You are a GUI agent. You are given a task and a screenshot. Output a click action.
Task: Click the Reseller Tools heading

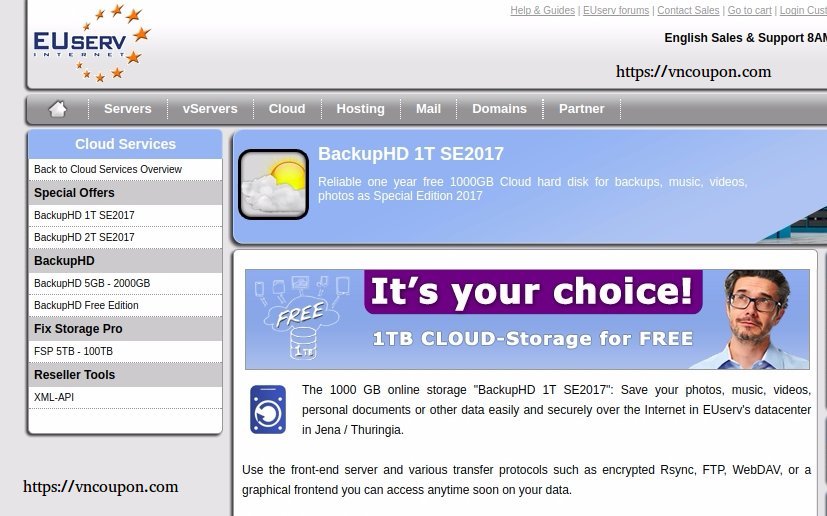coord(125,375)
